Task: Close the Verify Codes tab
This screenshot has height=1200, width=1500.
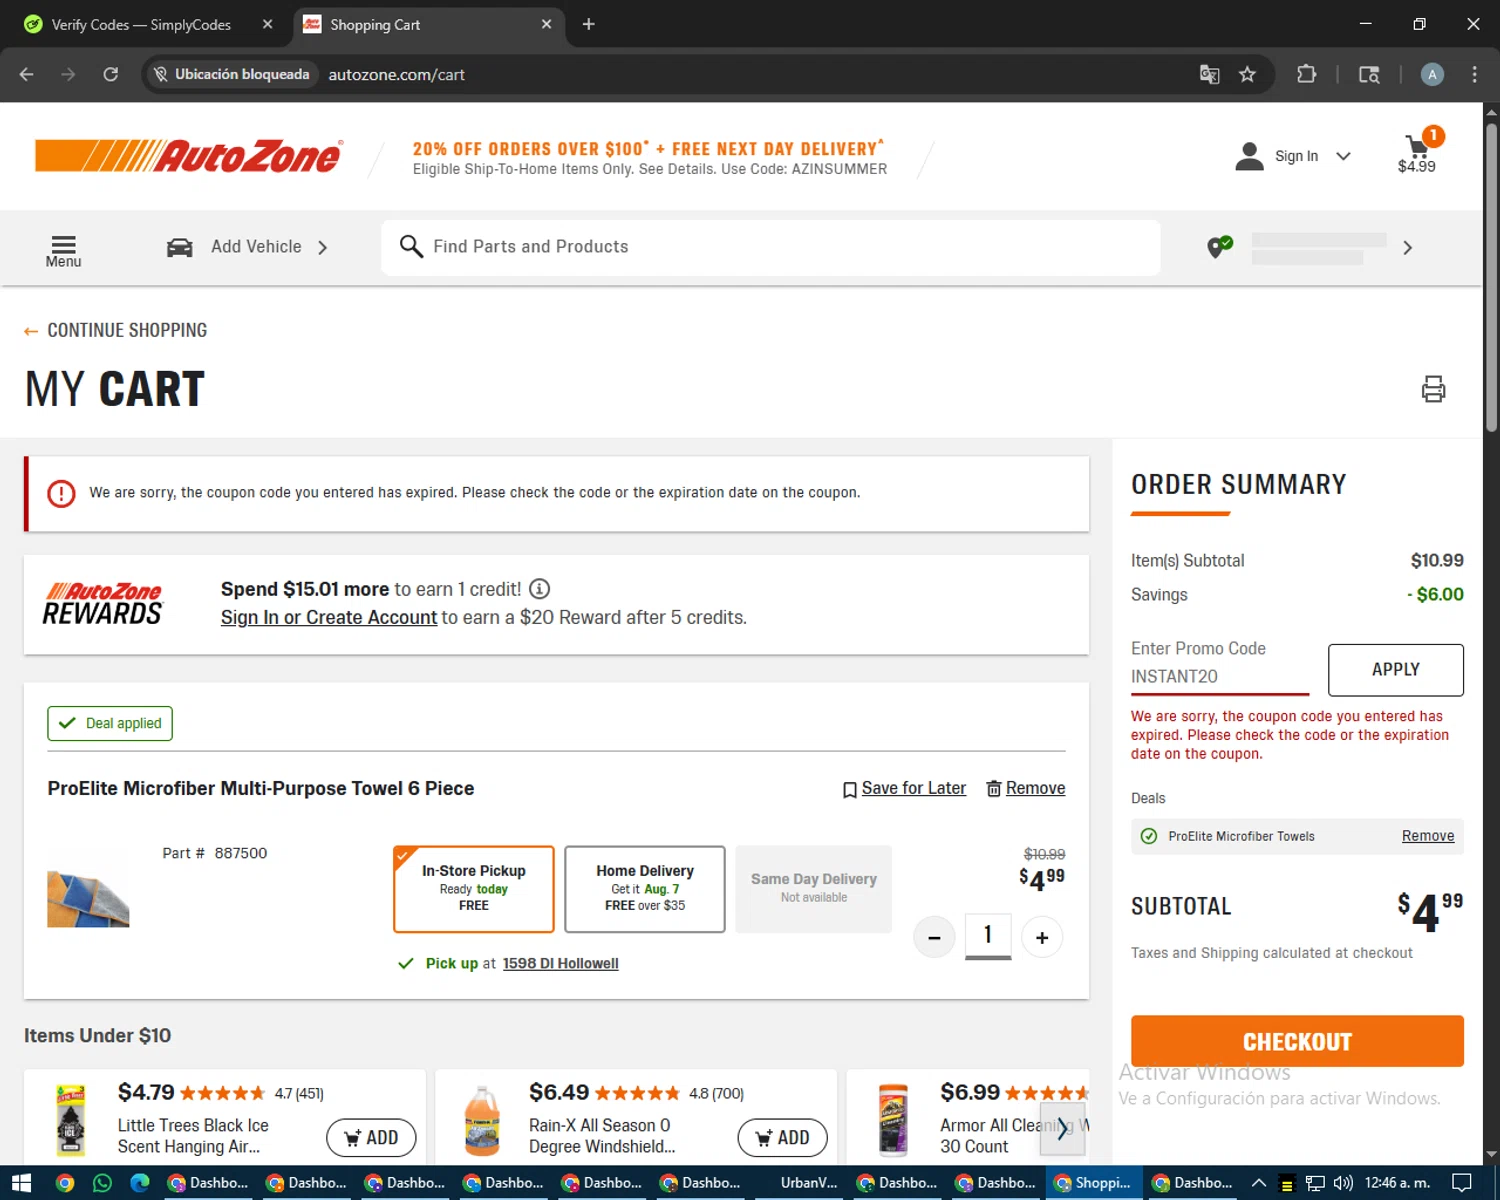Action: (x=267, y=24)
